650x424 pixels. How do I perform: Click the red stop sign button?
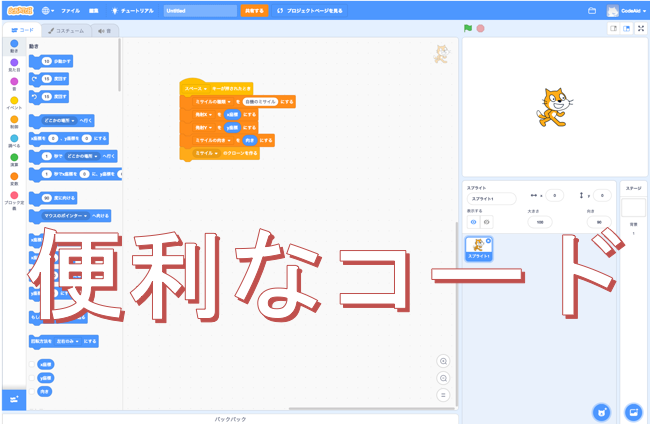(480, 29)
